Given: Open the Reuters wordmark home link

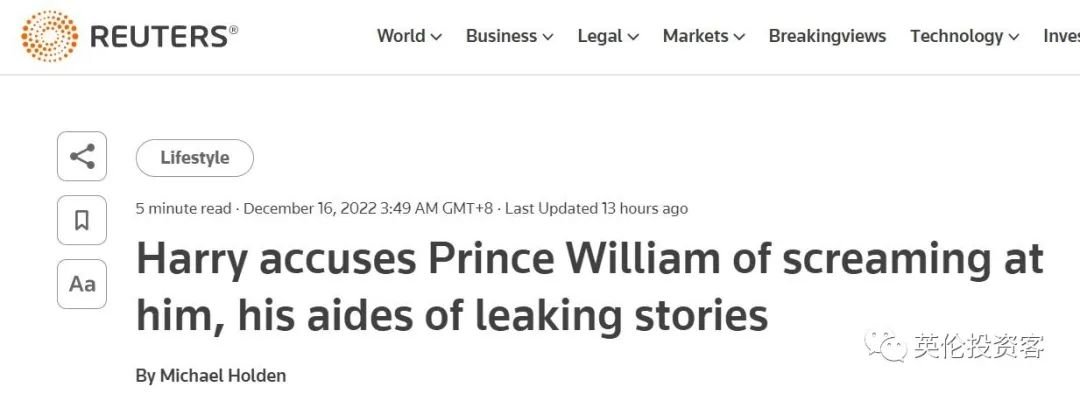Looking at the screenshot, I should tap(164, 37).
